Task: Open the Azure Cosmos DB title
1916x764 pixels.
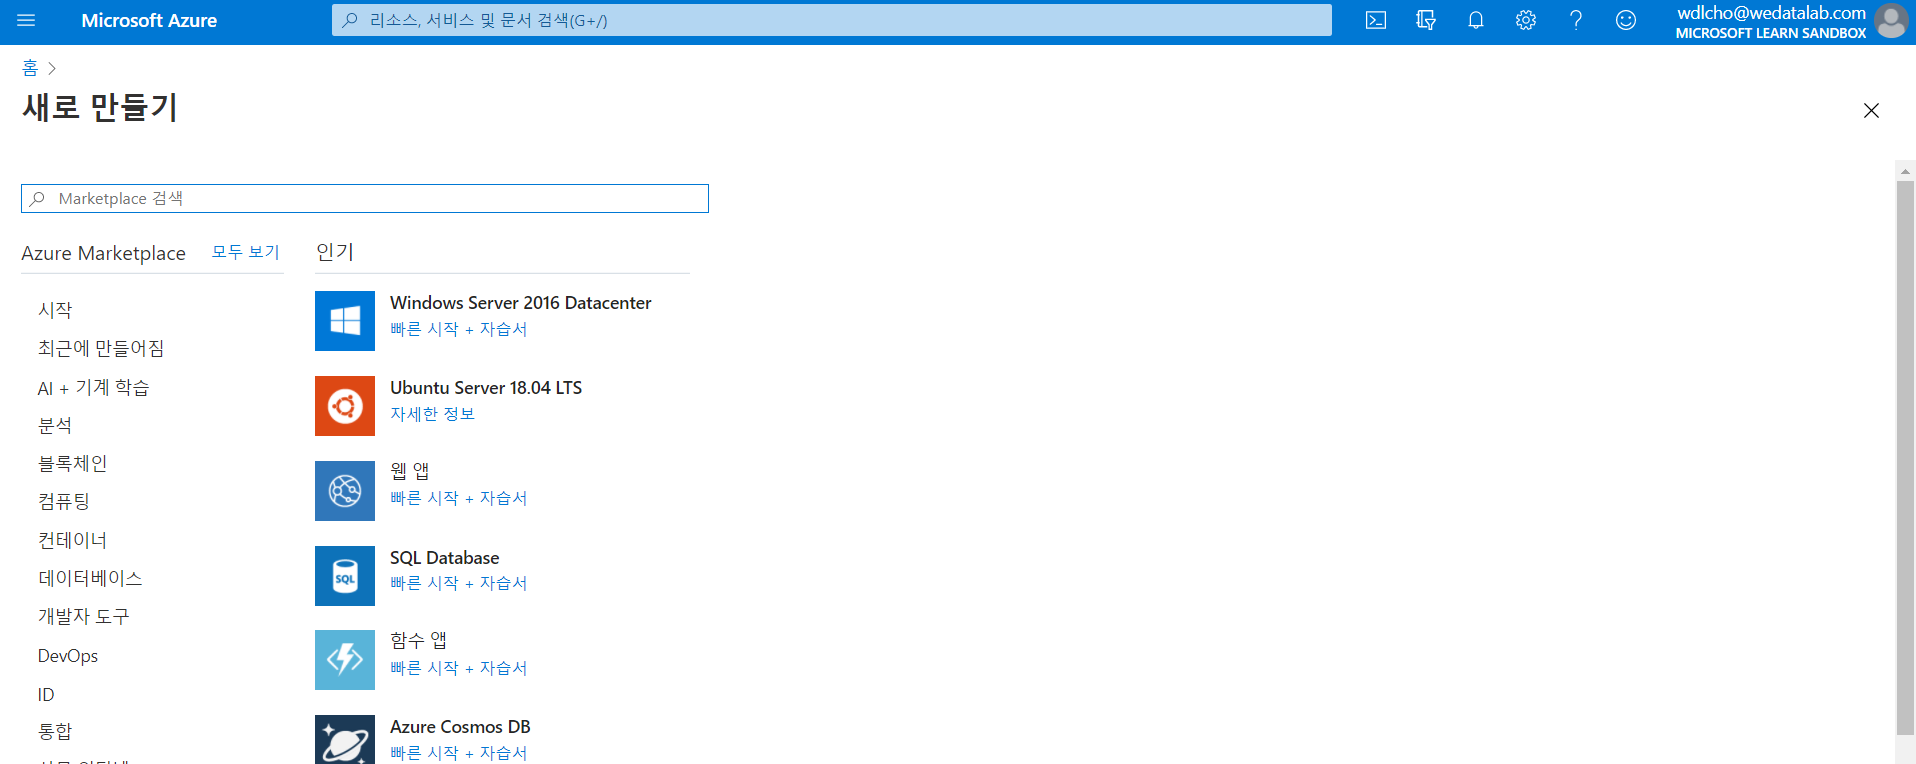Action: pos(460,727)
